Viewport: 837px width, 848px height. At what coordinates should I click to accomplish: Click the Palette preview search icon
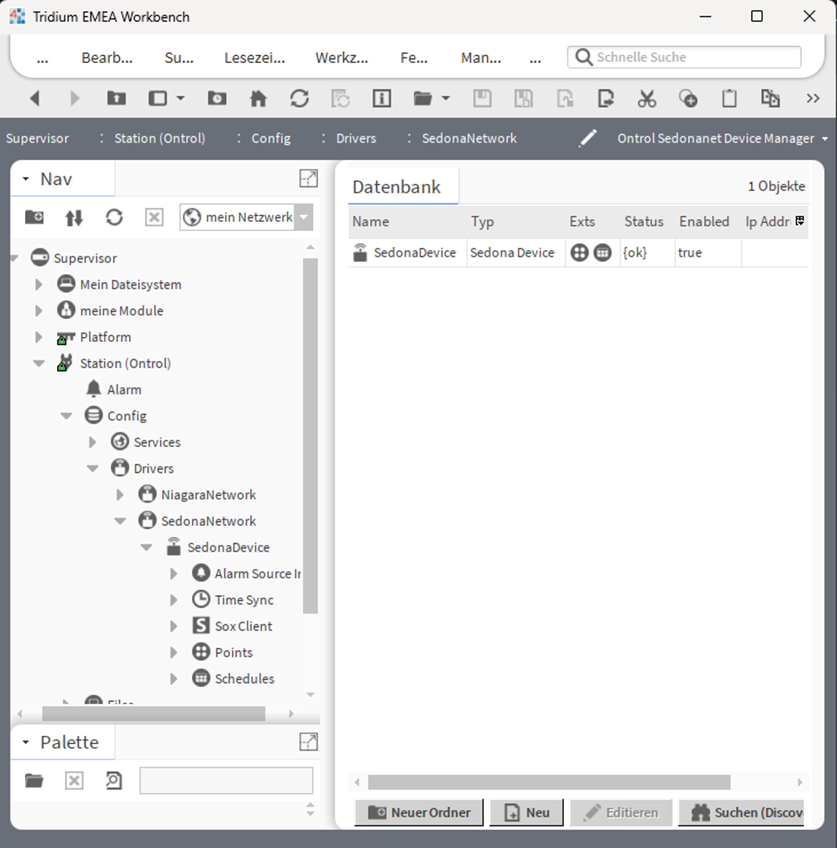(114, 780)
